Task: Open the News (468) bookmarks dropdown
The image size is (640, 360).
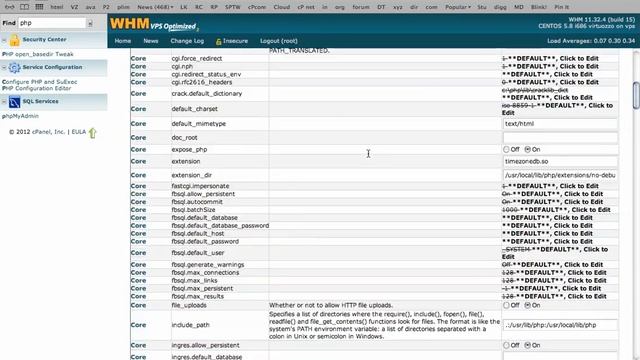Action: click(x=155, y=7)
